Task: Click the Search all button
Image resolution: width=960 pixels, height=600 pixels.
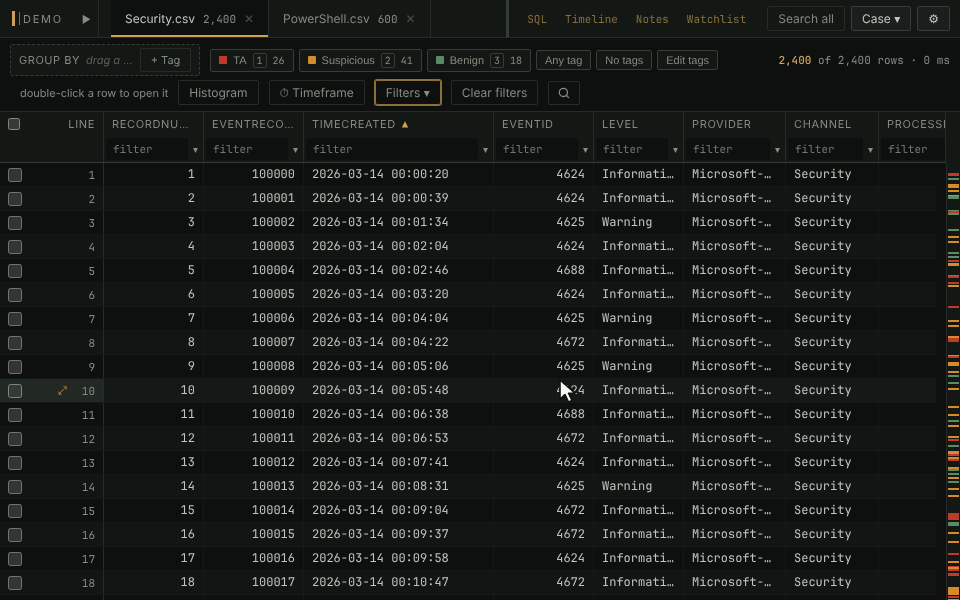Action: click(806, 19)
